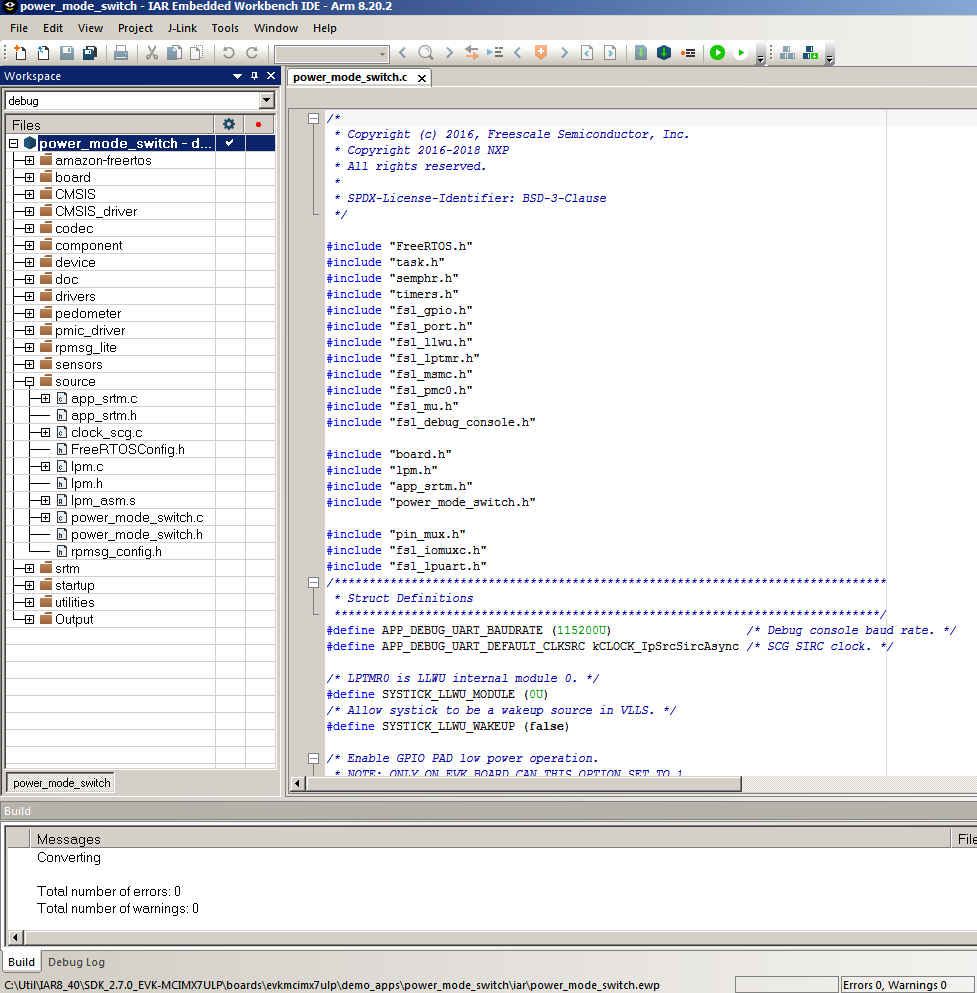Click the New Document toolbar icon

point(20,53)
